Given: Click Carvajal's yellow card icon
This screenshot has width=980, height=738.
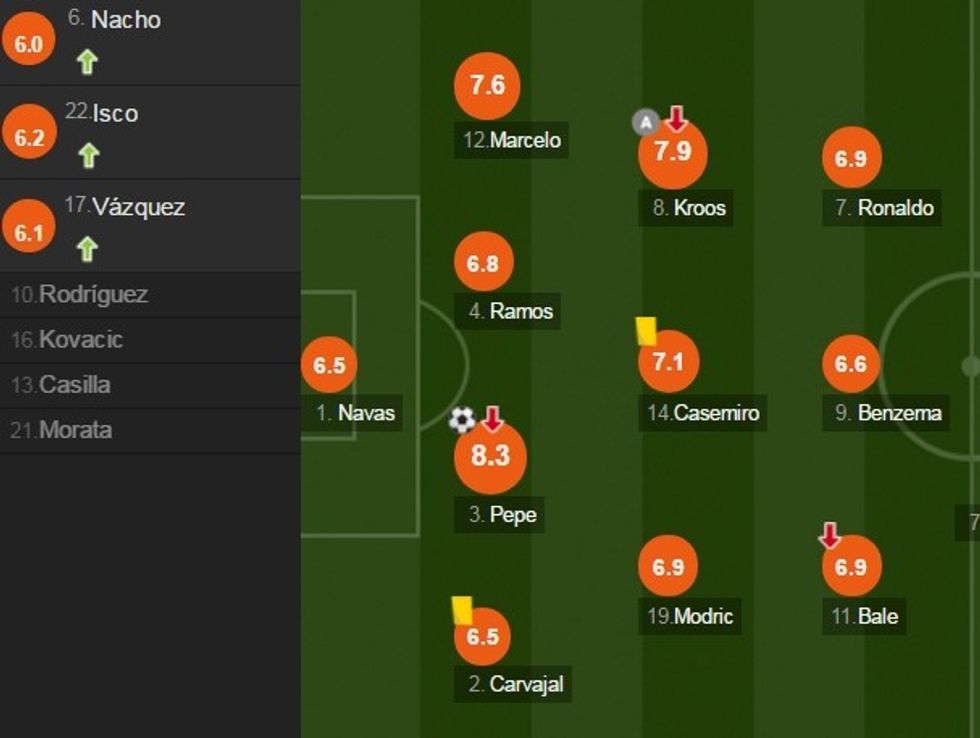Looking at the screenshot, I should pyautogui.click(x=462, y=610).
